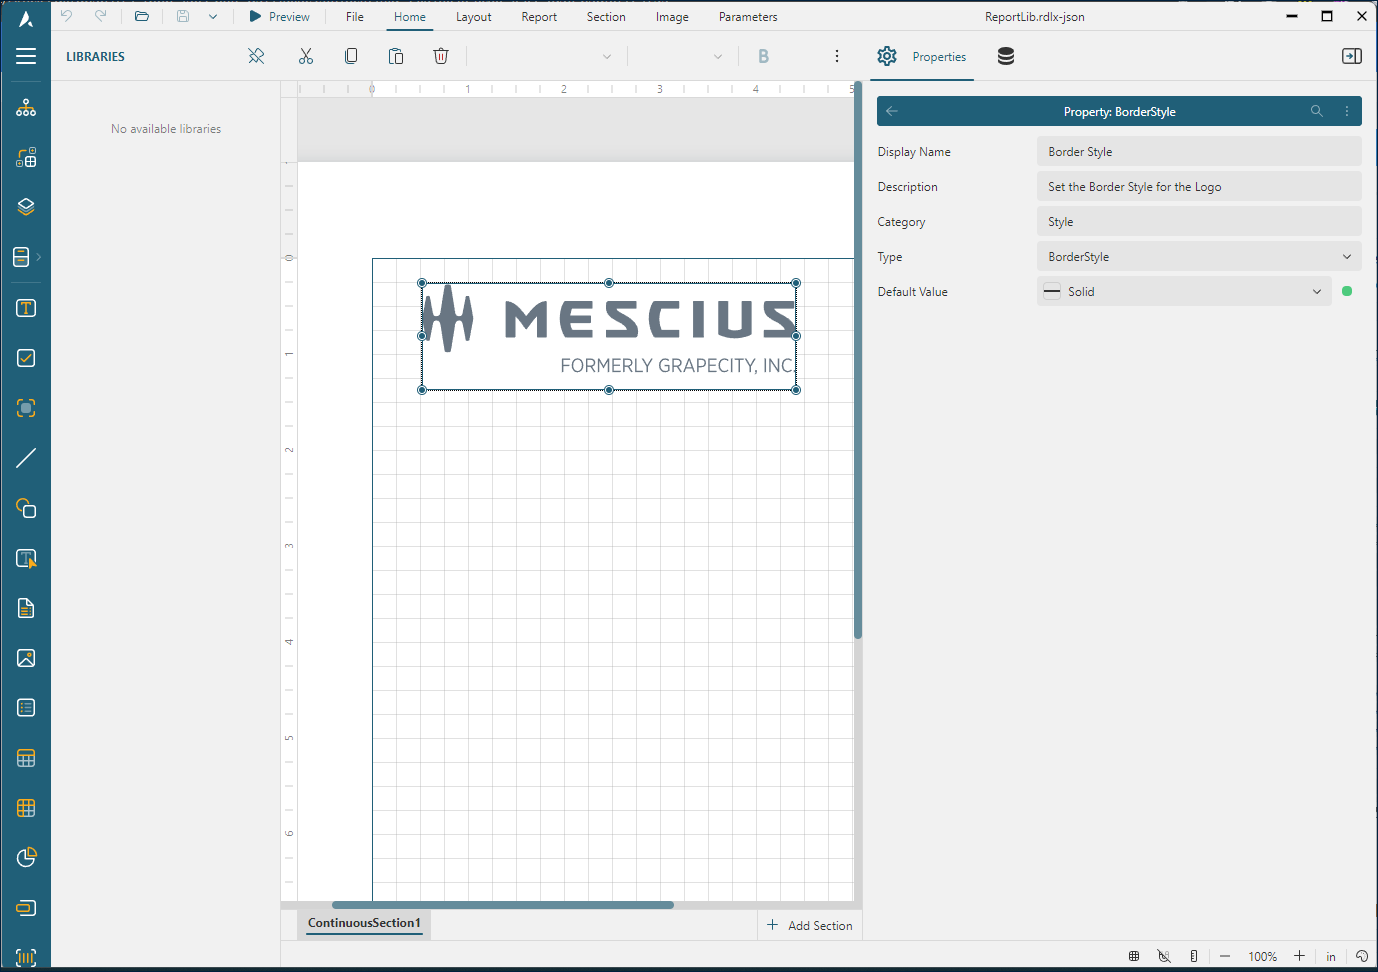Zoom out with minus button
Screen dimensions: 1378x972
pyautogui.click(x=1225, y=956)
